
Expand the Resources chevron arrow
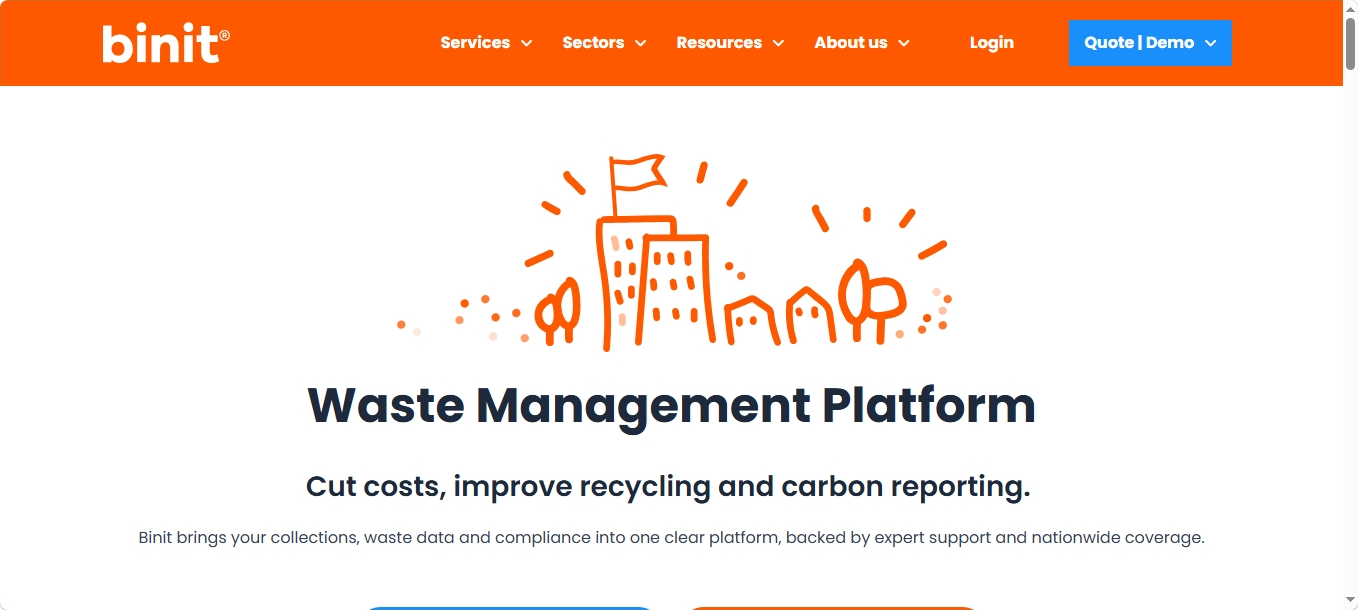click(x=778, y=43)
